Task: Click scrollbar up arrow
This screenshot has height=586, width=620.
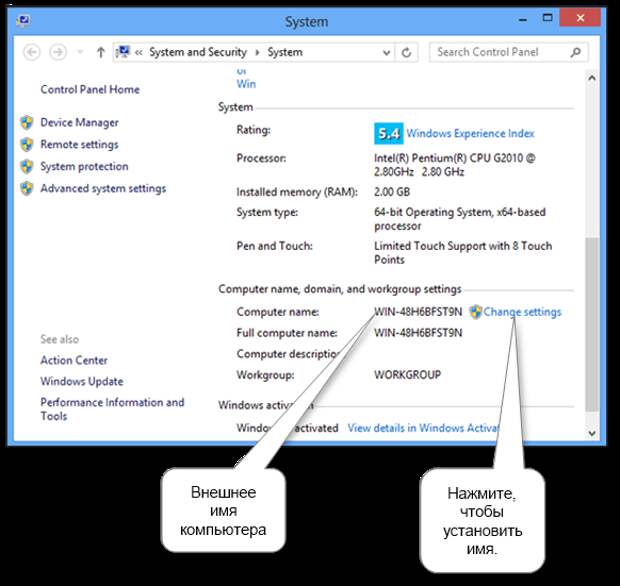Action: pyautogui.click(x=592, y=78)
